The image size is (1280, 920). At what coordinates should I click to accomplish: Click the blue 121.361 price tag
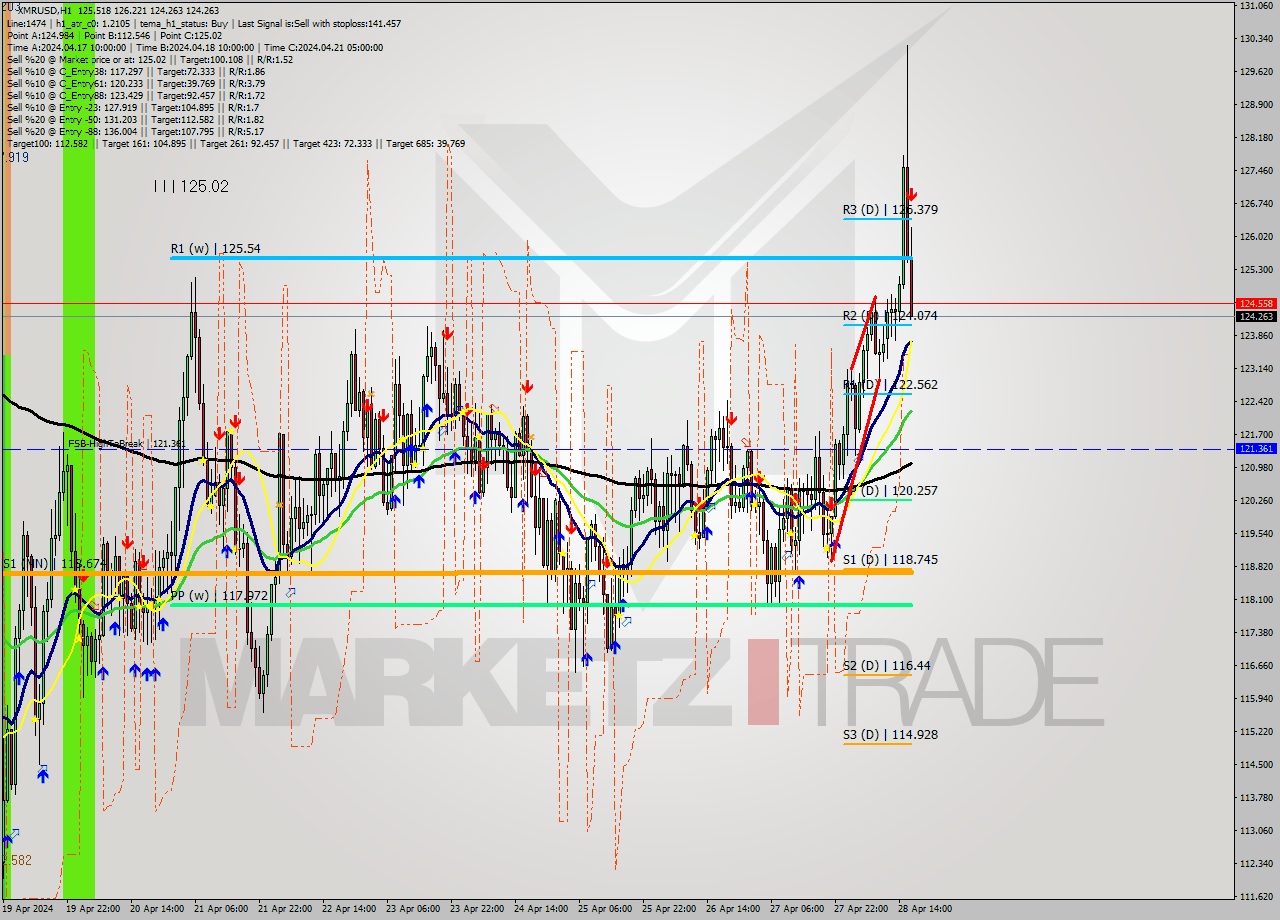[1256, 449]
